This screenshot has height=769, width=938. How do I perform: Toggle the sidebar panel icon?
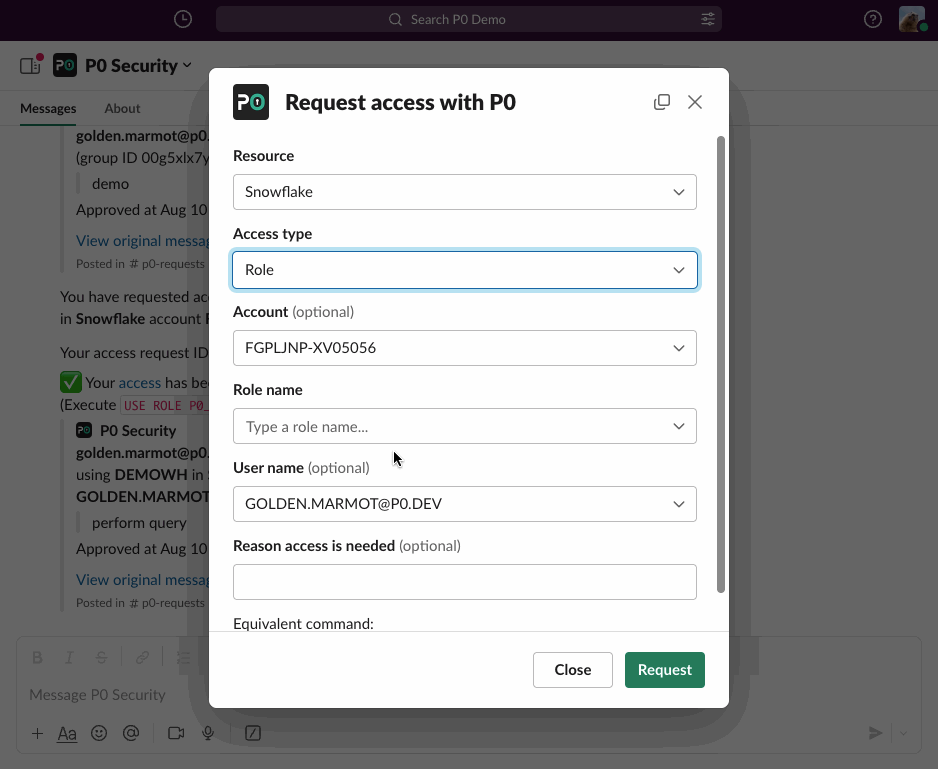pyautogui.click(x=30, y=66)
